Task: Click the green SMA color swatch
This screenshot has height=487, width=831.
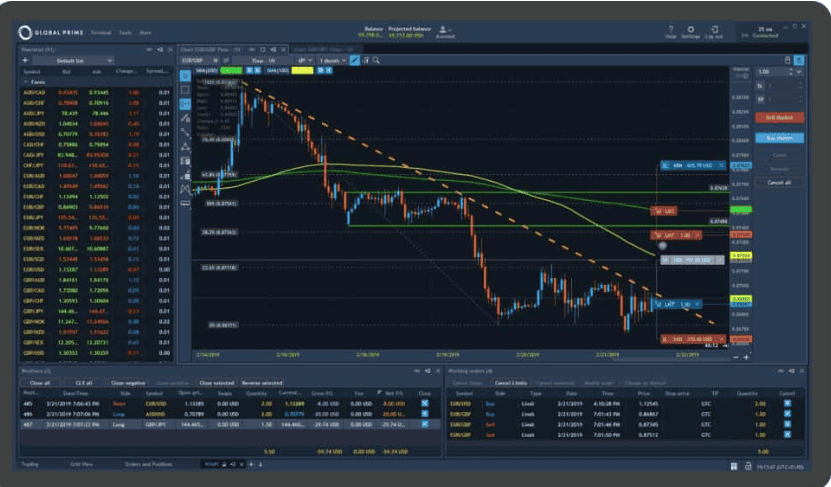Action: tap(229, 72)
